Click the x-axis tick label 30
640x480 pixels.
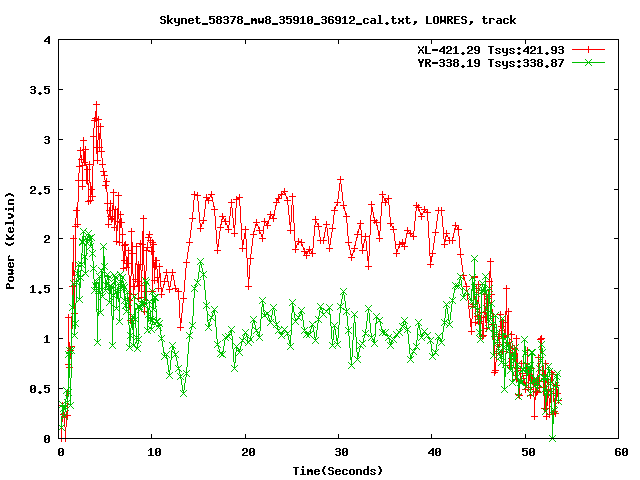(341, 452)
